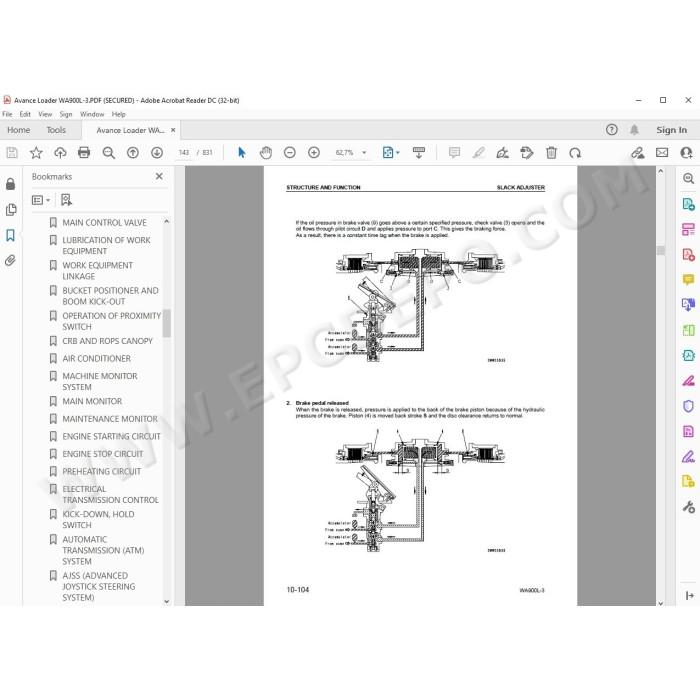Select the Hand pan tool

pyautogui.click(x=266, y=153)
